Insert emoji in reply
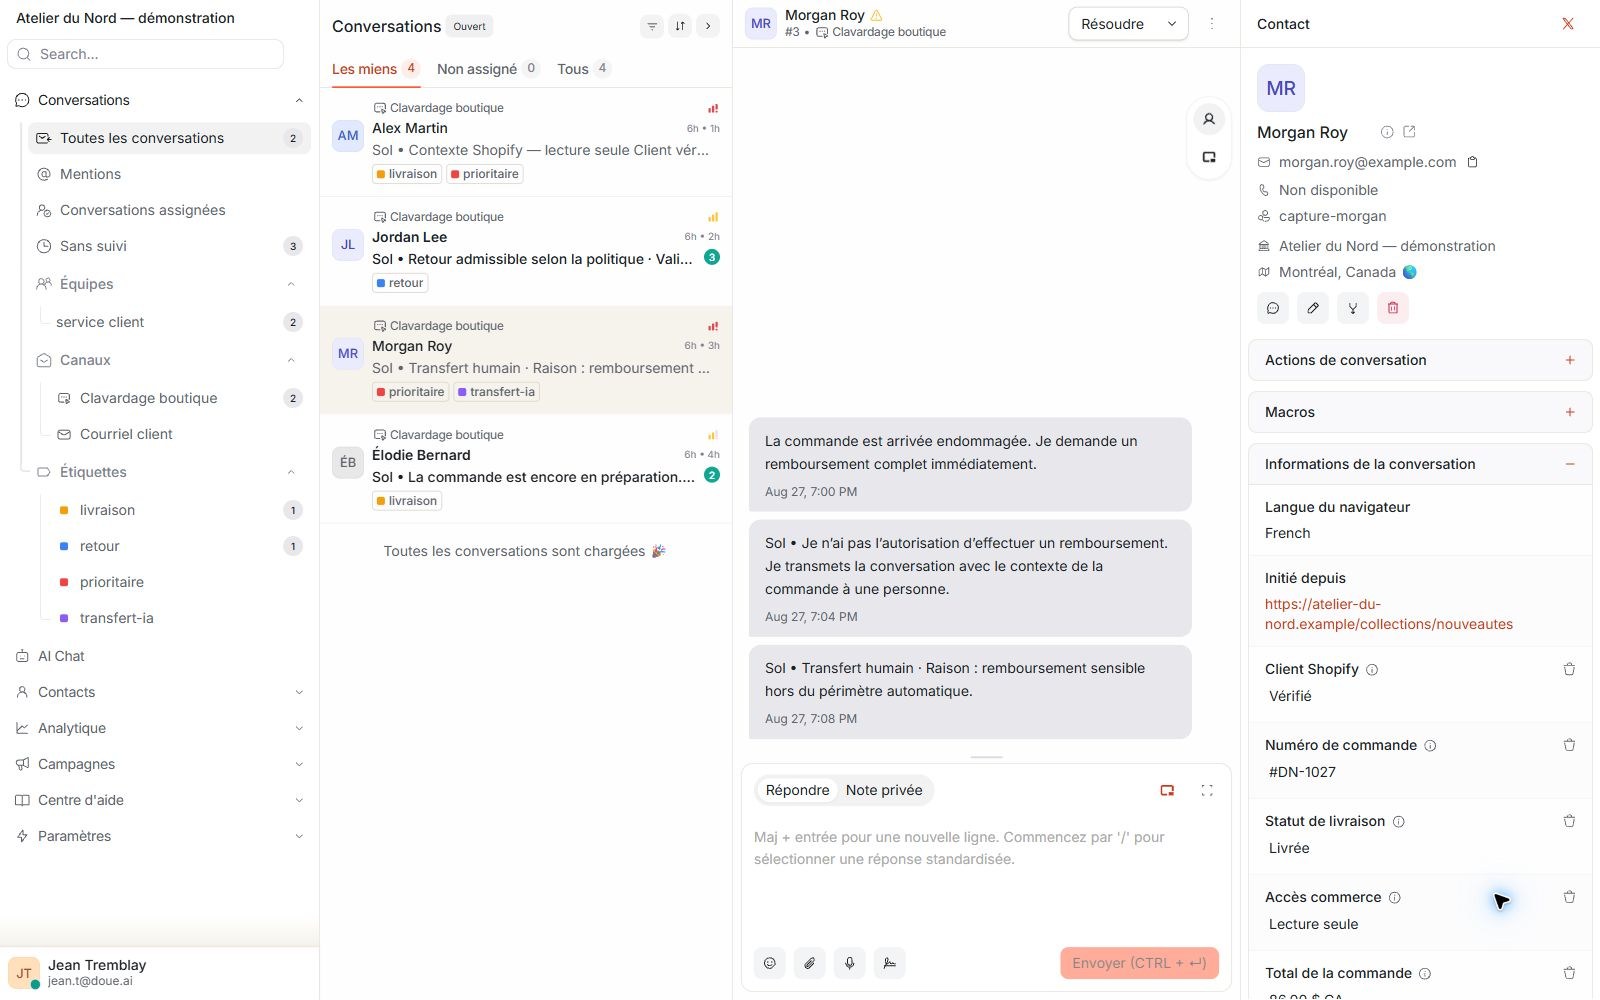Viewport: 1600px width, 1000px height. (x=770, y=963)
